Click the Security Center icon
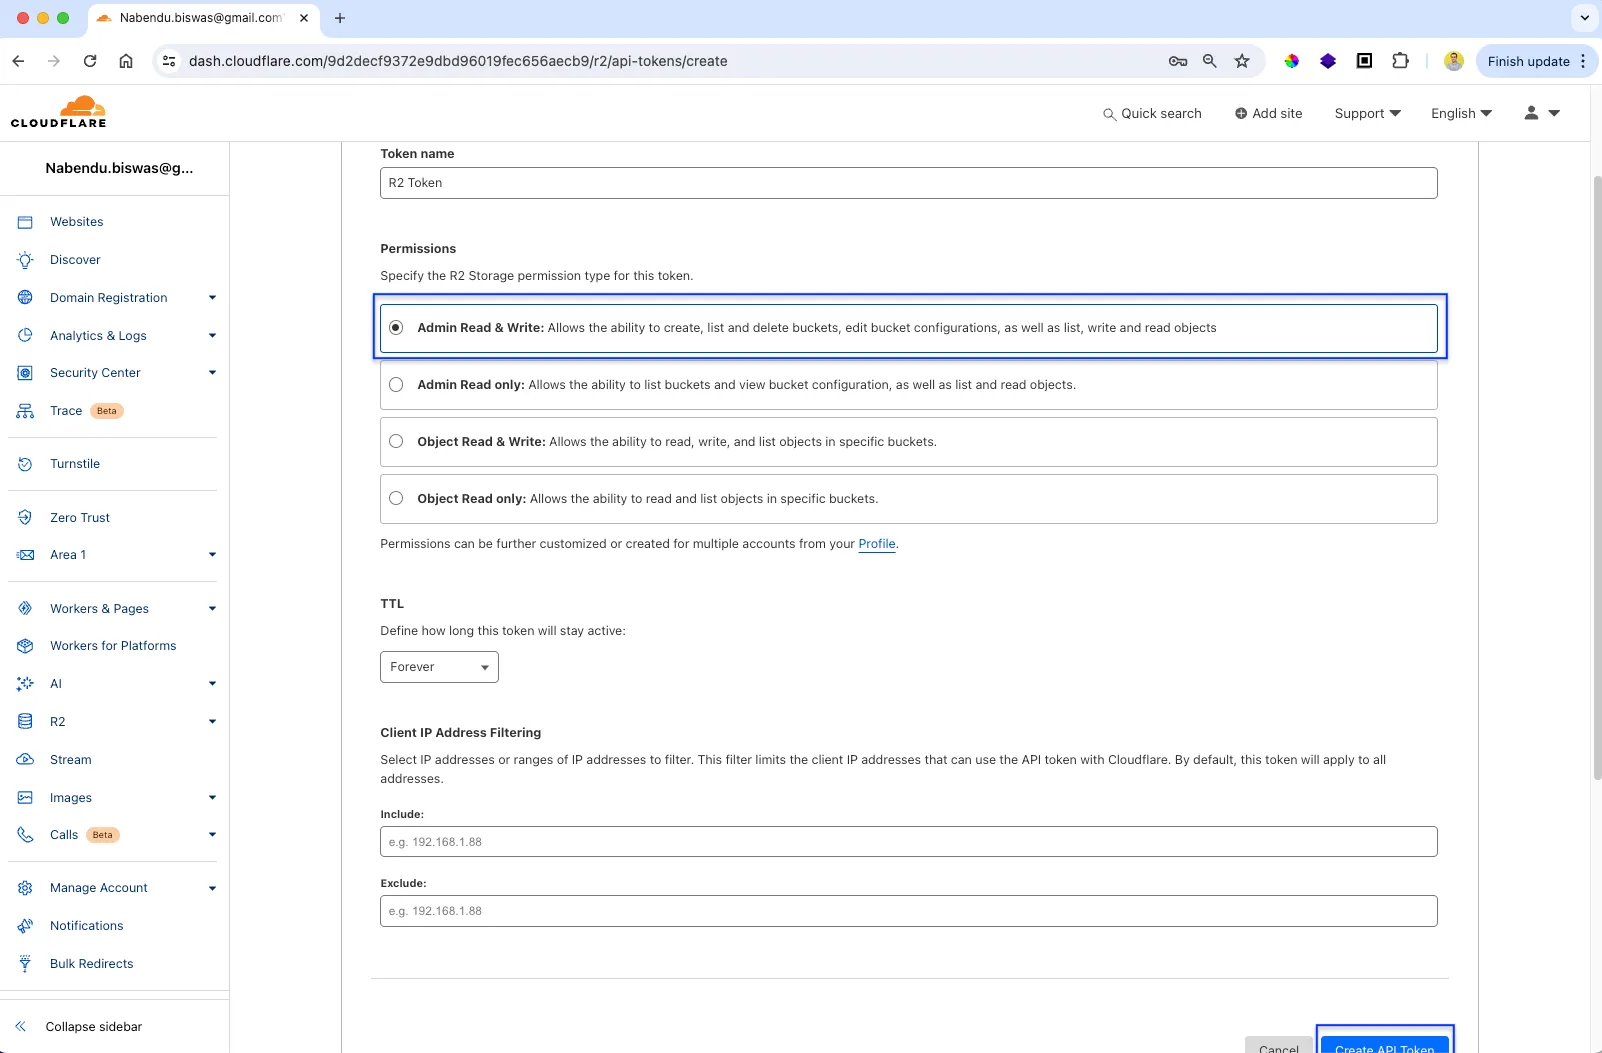The width and height of the screenshot is (1602, 1053). pyautogui.click(x=25, y=373)
